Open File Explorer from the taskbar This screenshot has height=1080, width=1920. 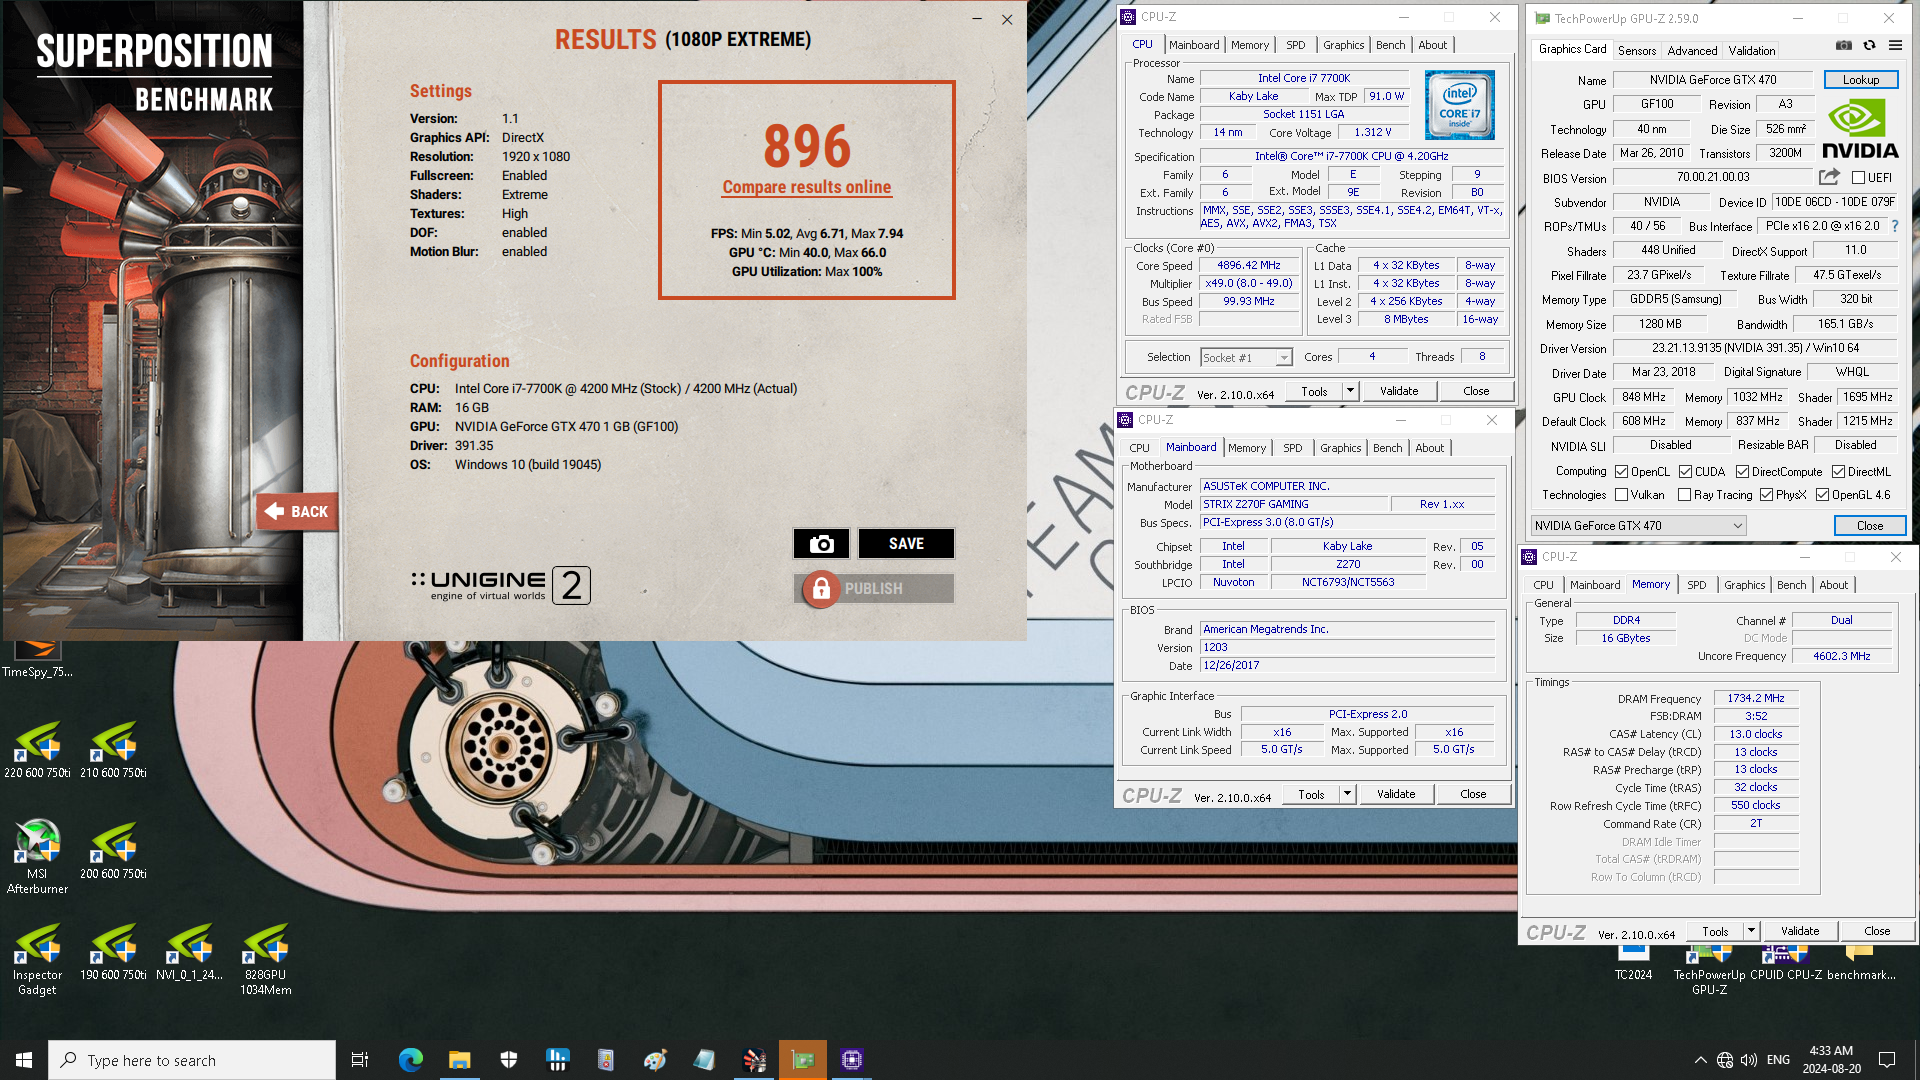tap(459, 1060)
